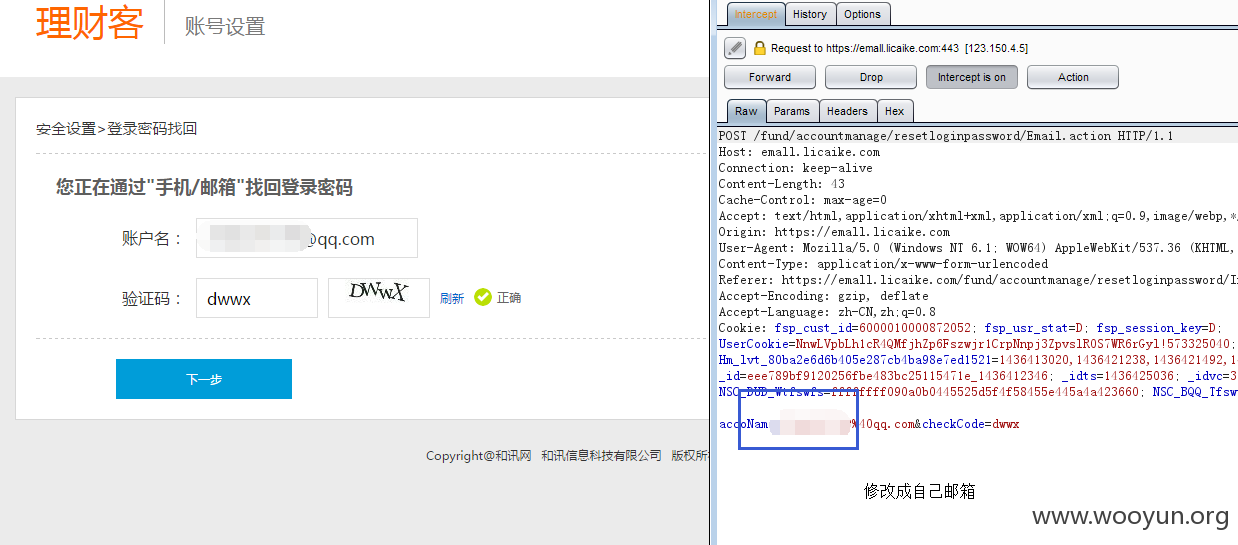This screenshot has width=1238, height=545.
Task: Click the Content-Type header line
Action: coord(883,264)
